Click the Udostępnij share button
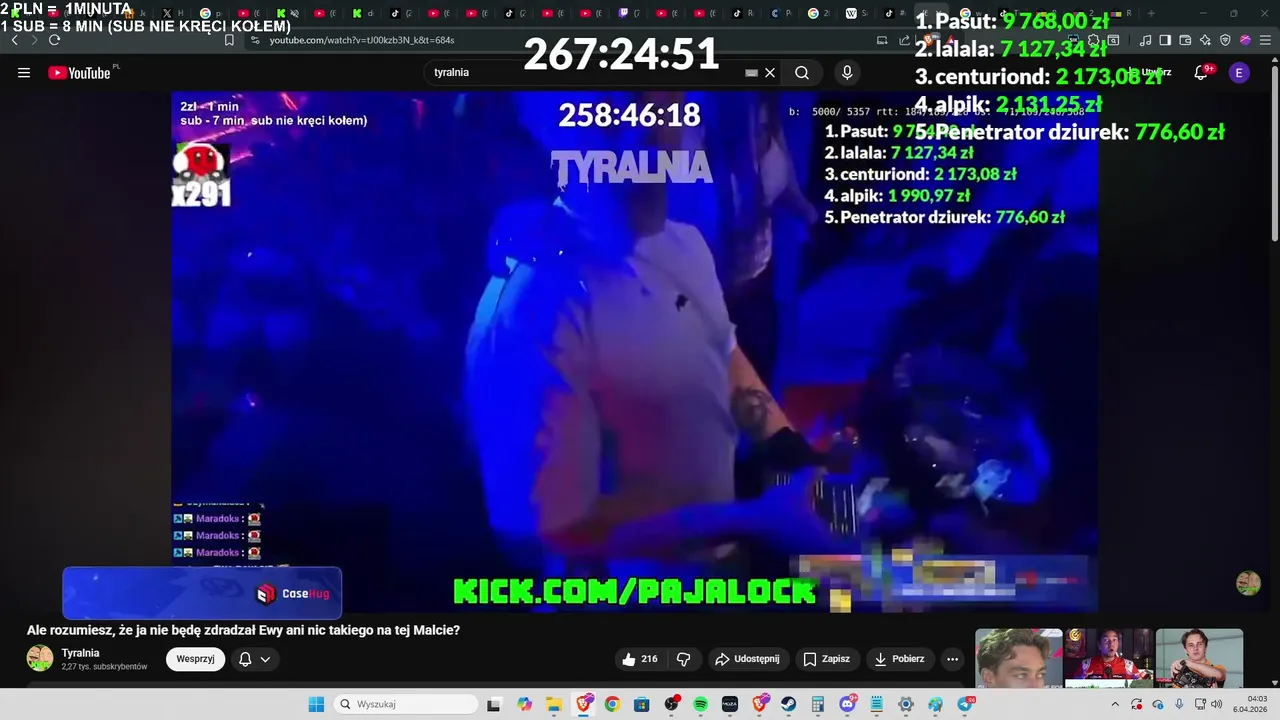 [747, 659]
